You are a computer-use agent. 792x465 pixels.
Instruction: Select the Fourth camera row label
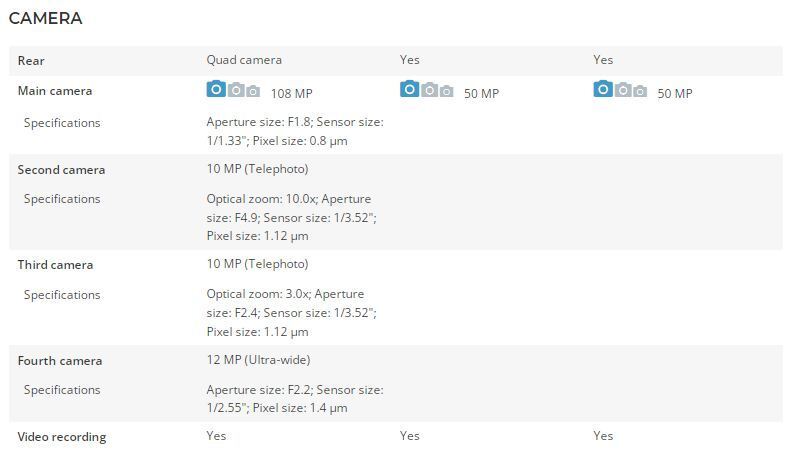(x=60, y=361)
